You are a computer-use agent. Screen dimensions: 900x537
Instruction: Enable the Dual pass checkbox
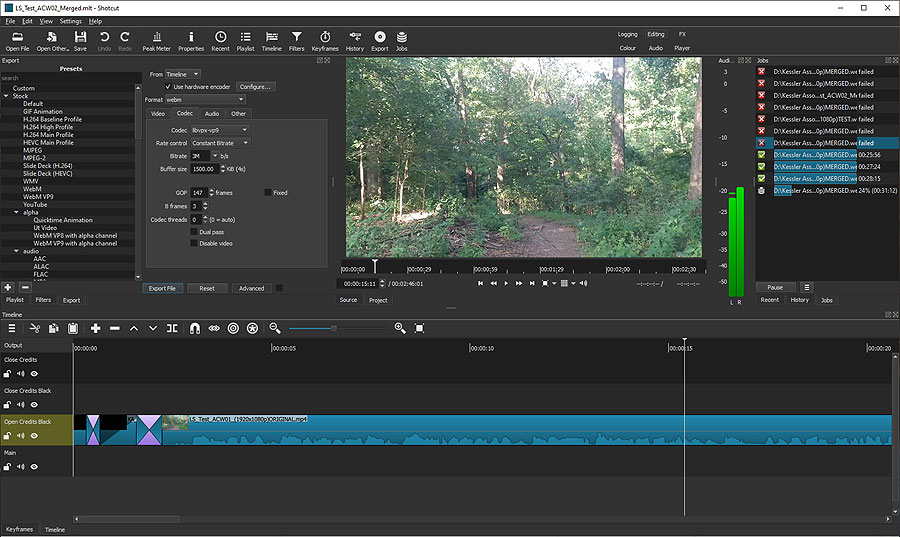pyautogui.click(x=193, y=232)
